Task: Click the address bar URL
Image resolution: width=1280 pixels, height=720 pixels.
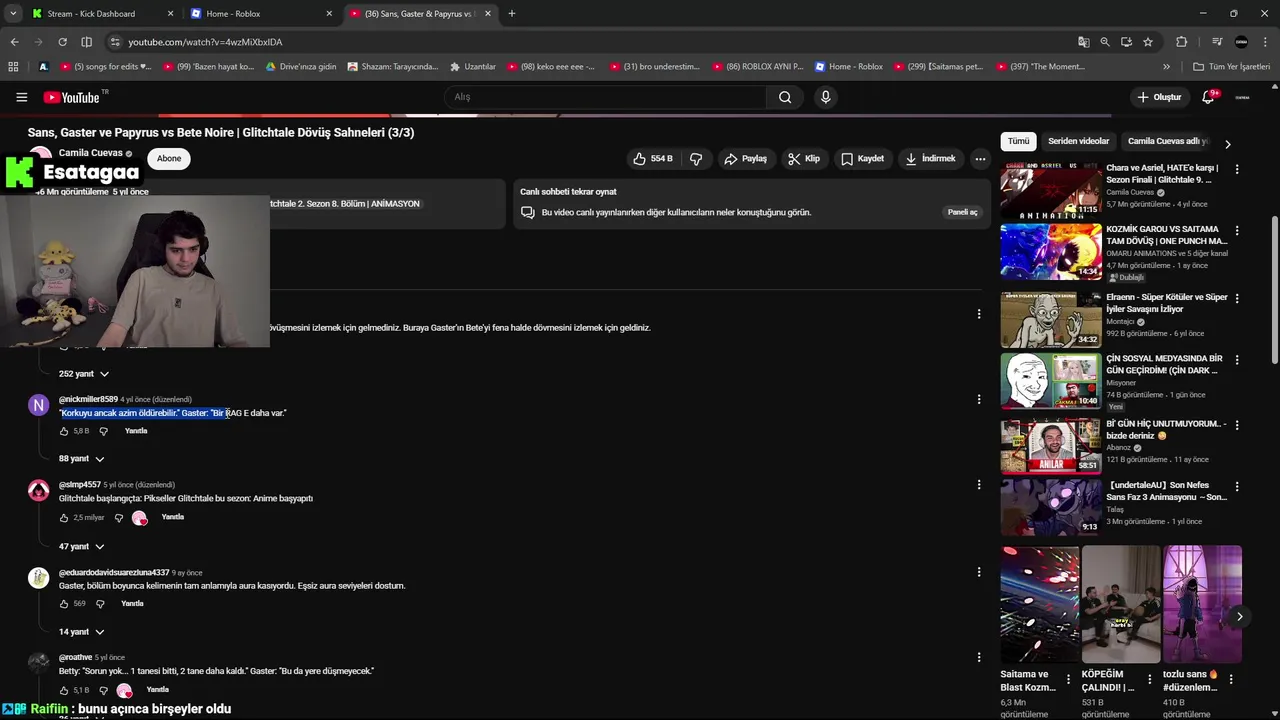Action: coord(205,42)
